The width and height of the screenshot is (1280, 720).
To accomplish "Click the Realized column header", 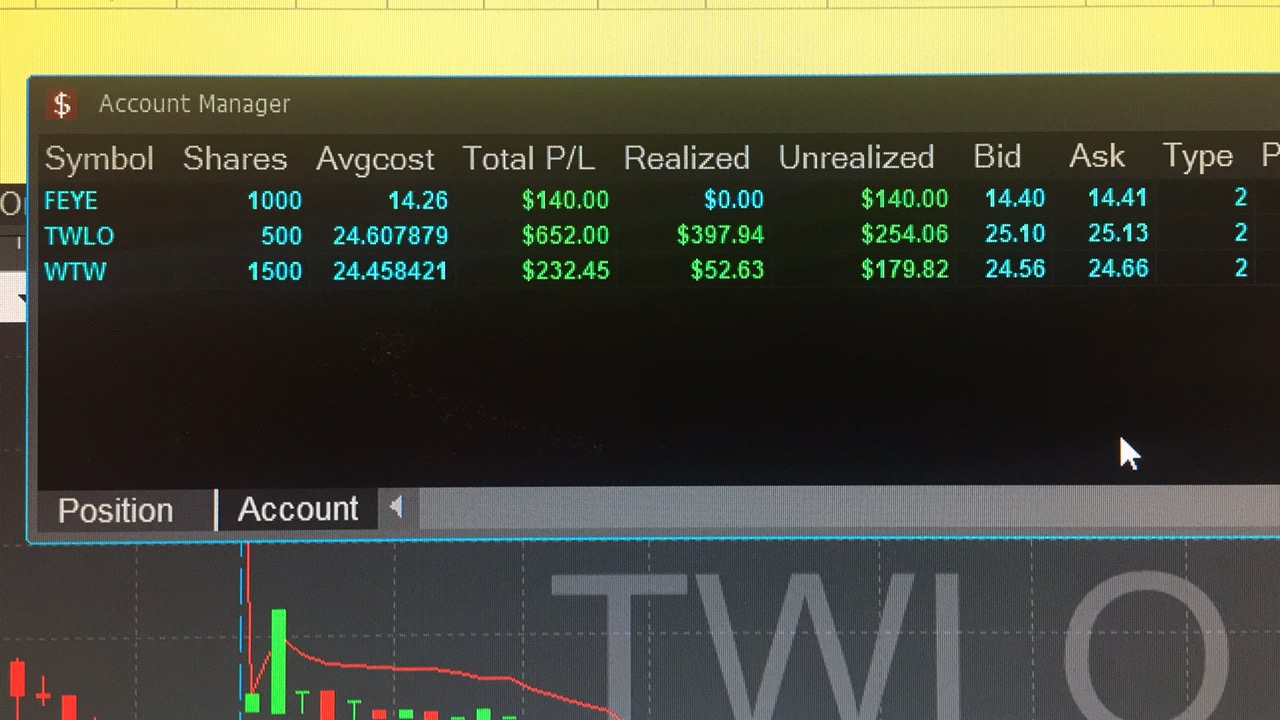I will click(x=686, y=158).
